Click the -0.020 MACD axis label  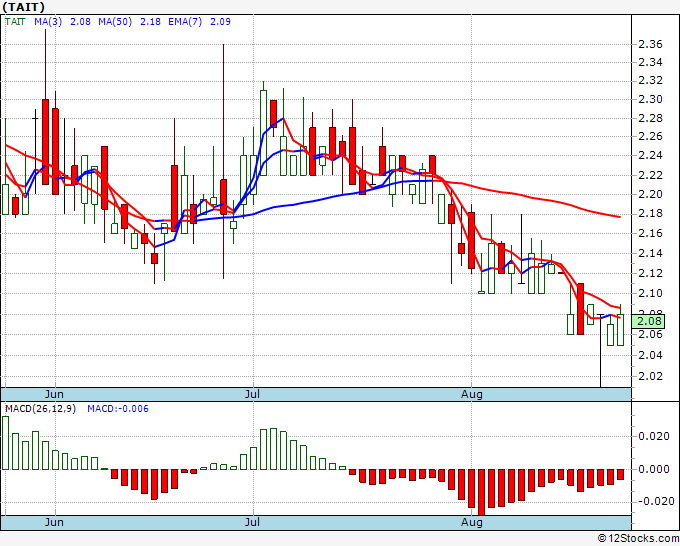[x=654, y=501]
